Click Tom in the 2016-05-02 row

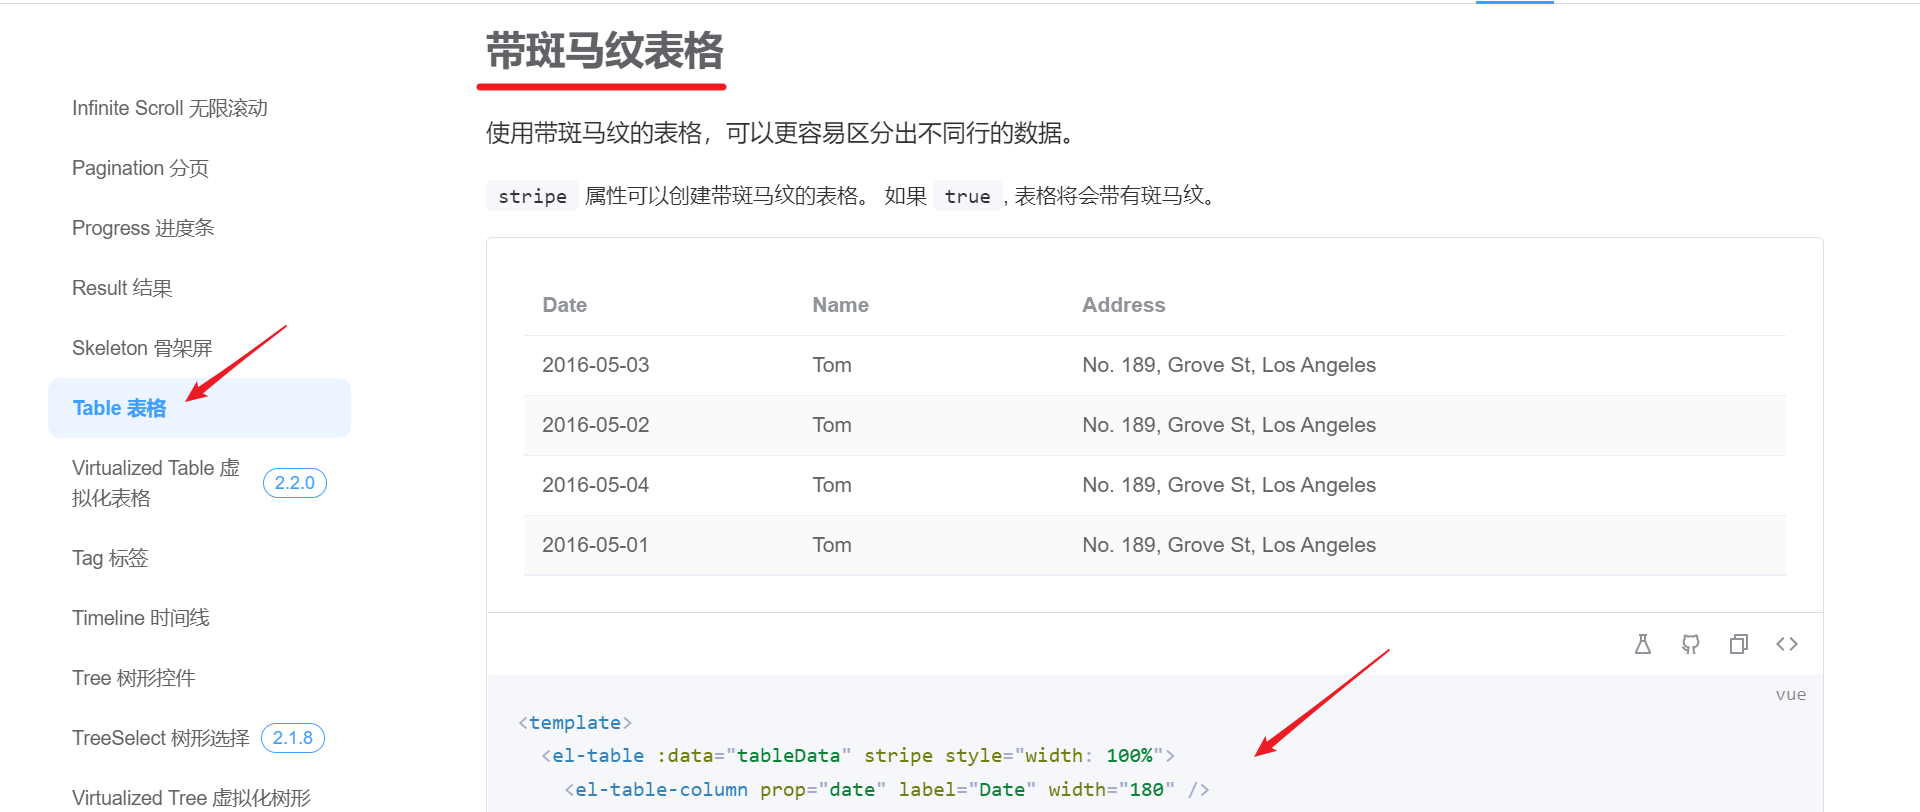[x=832, y=425]
